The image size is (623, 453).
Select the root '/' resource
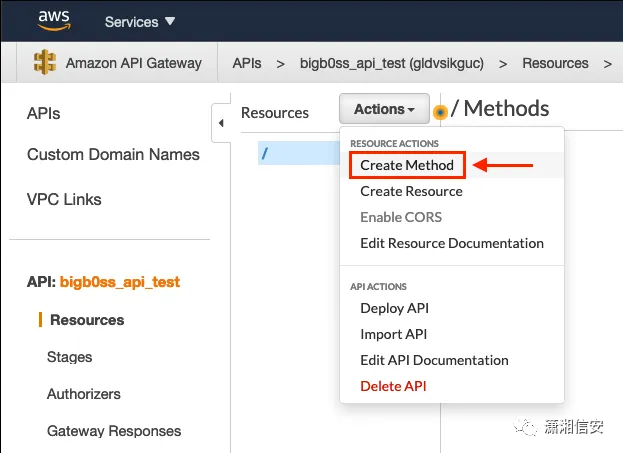click(x=299, y=153)
